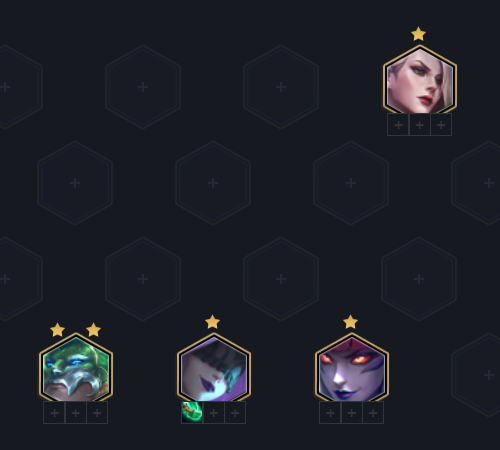The height and width of the screenshot is (450, 500).
Task: Select the green masked champion with blue eyes
Action: (x=76, y=368)
